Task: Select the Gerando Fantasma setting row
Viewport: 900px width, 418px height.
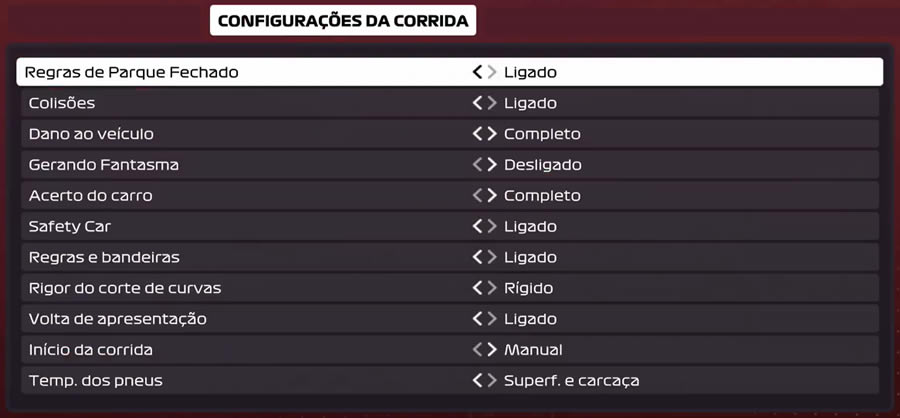Action: [450, 165]
